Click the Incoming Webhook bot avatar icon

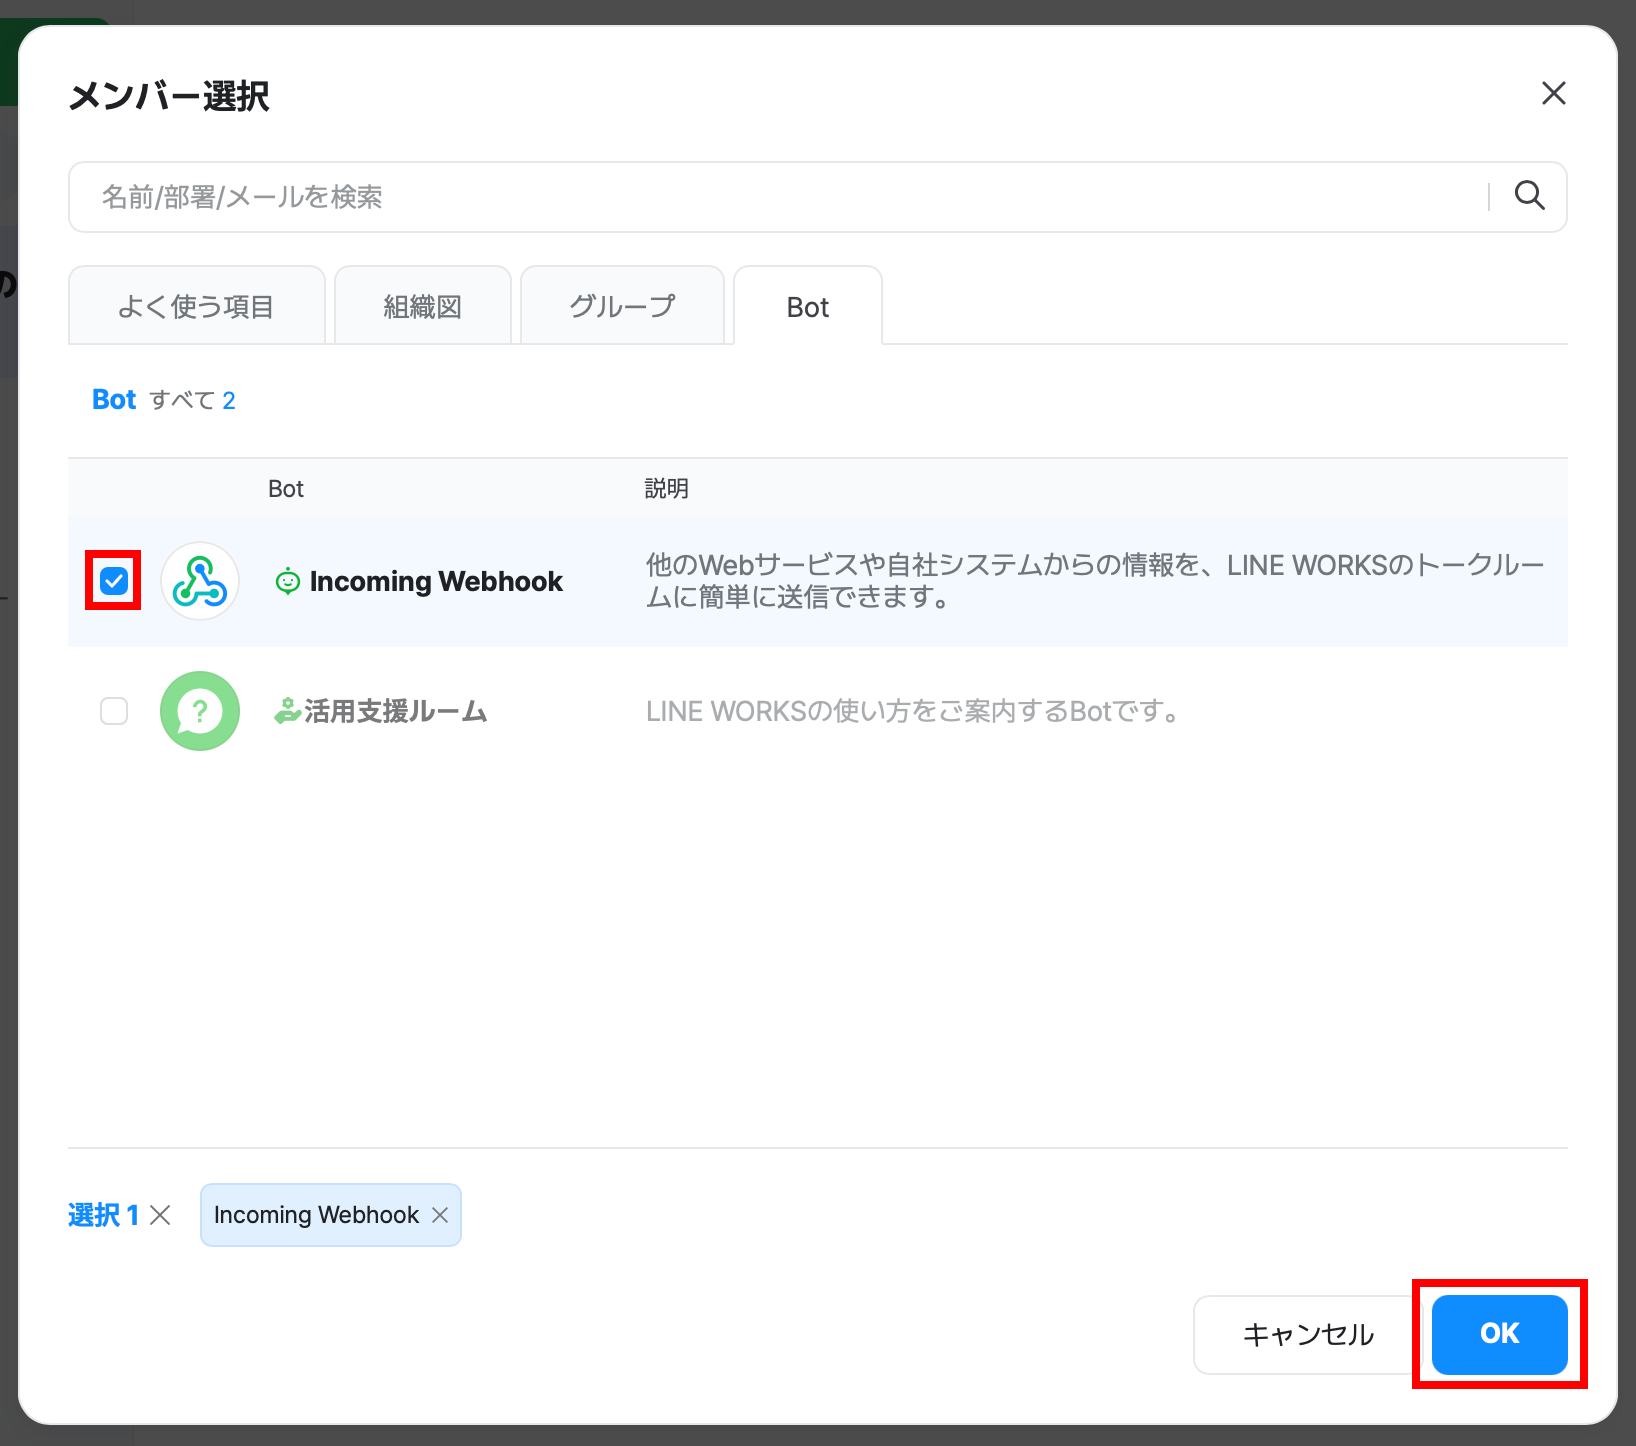(200, 581)
